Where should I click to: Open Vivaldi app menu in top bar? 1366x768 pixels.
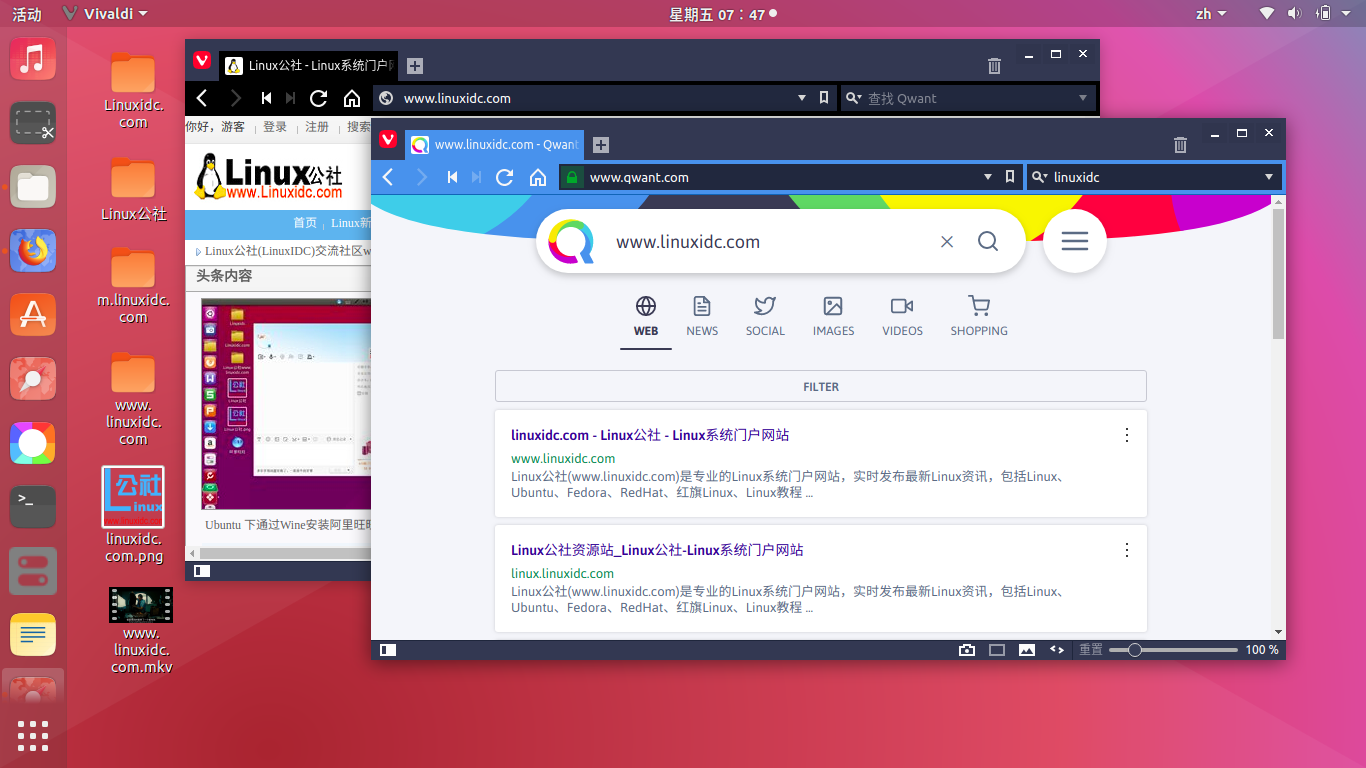pos(105,14)
